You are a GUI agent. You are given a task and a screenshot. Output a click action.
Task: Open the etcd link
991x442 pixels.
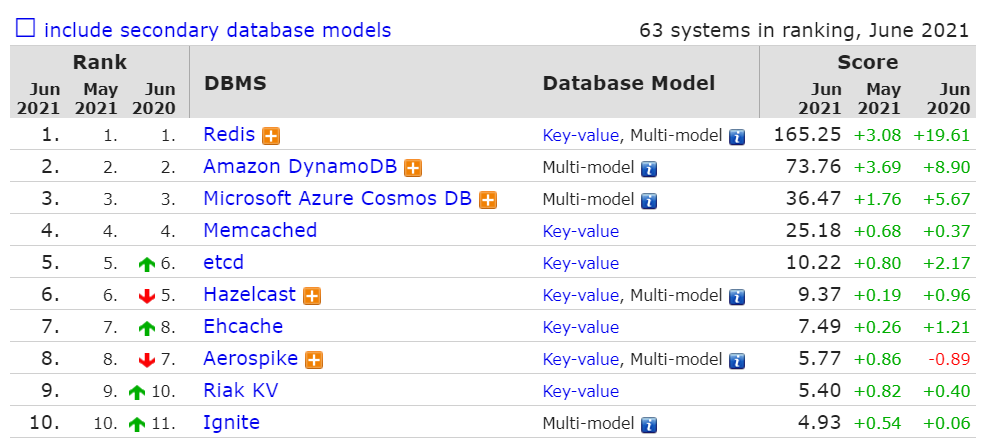(223, 262)
